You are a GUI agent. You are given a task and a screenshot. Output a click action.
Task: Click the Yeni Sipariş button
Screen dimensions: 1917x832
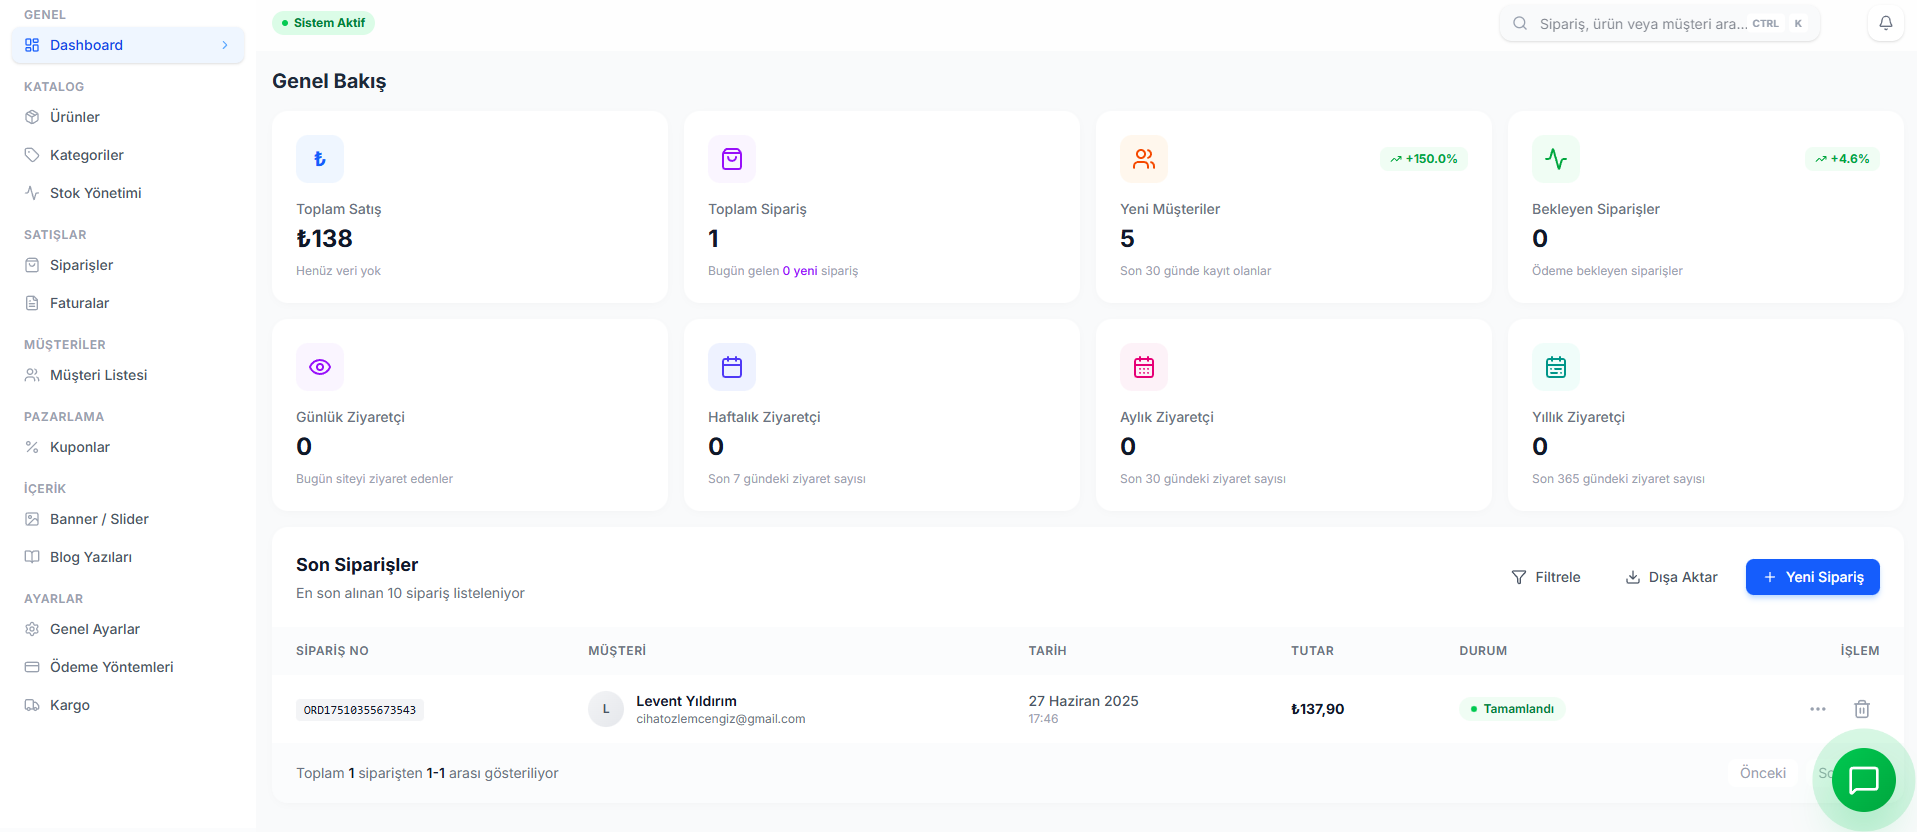(x=1812, y=577)
